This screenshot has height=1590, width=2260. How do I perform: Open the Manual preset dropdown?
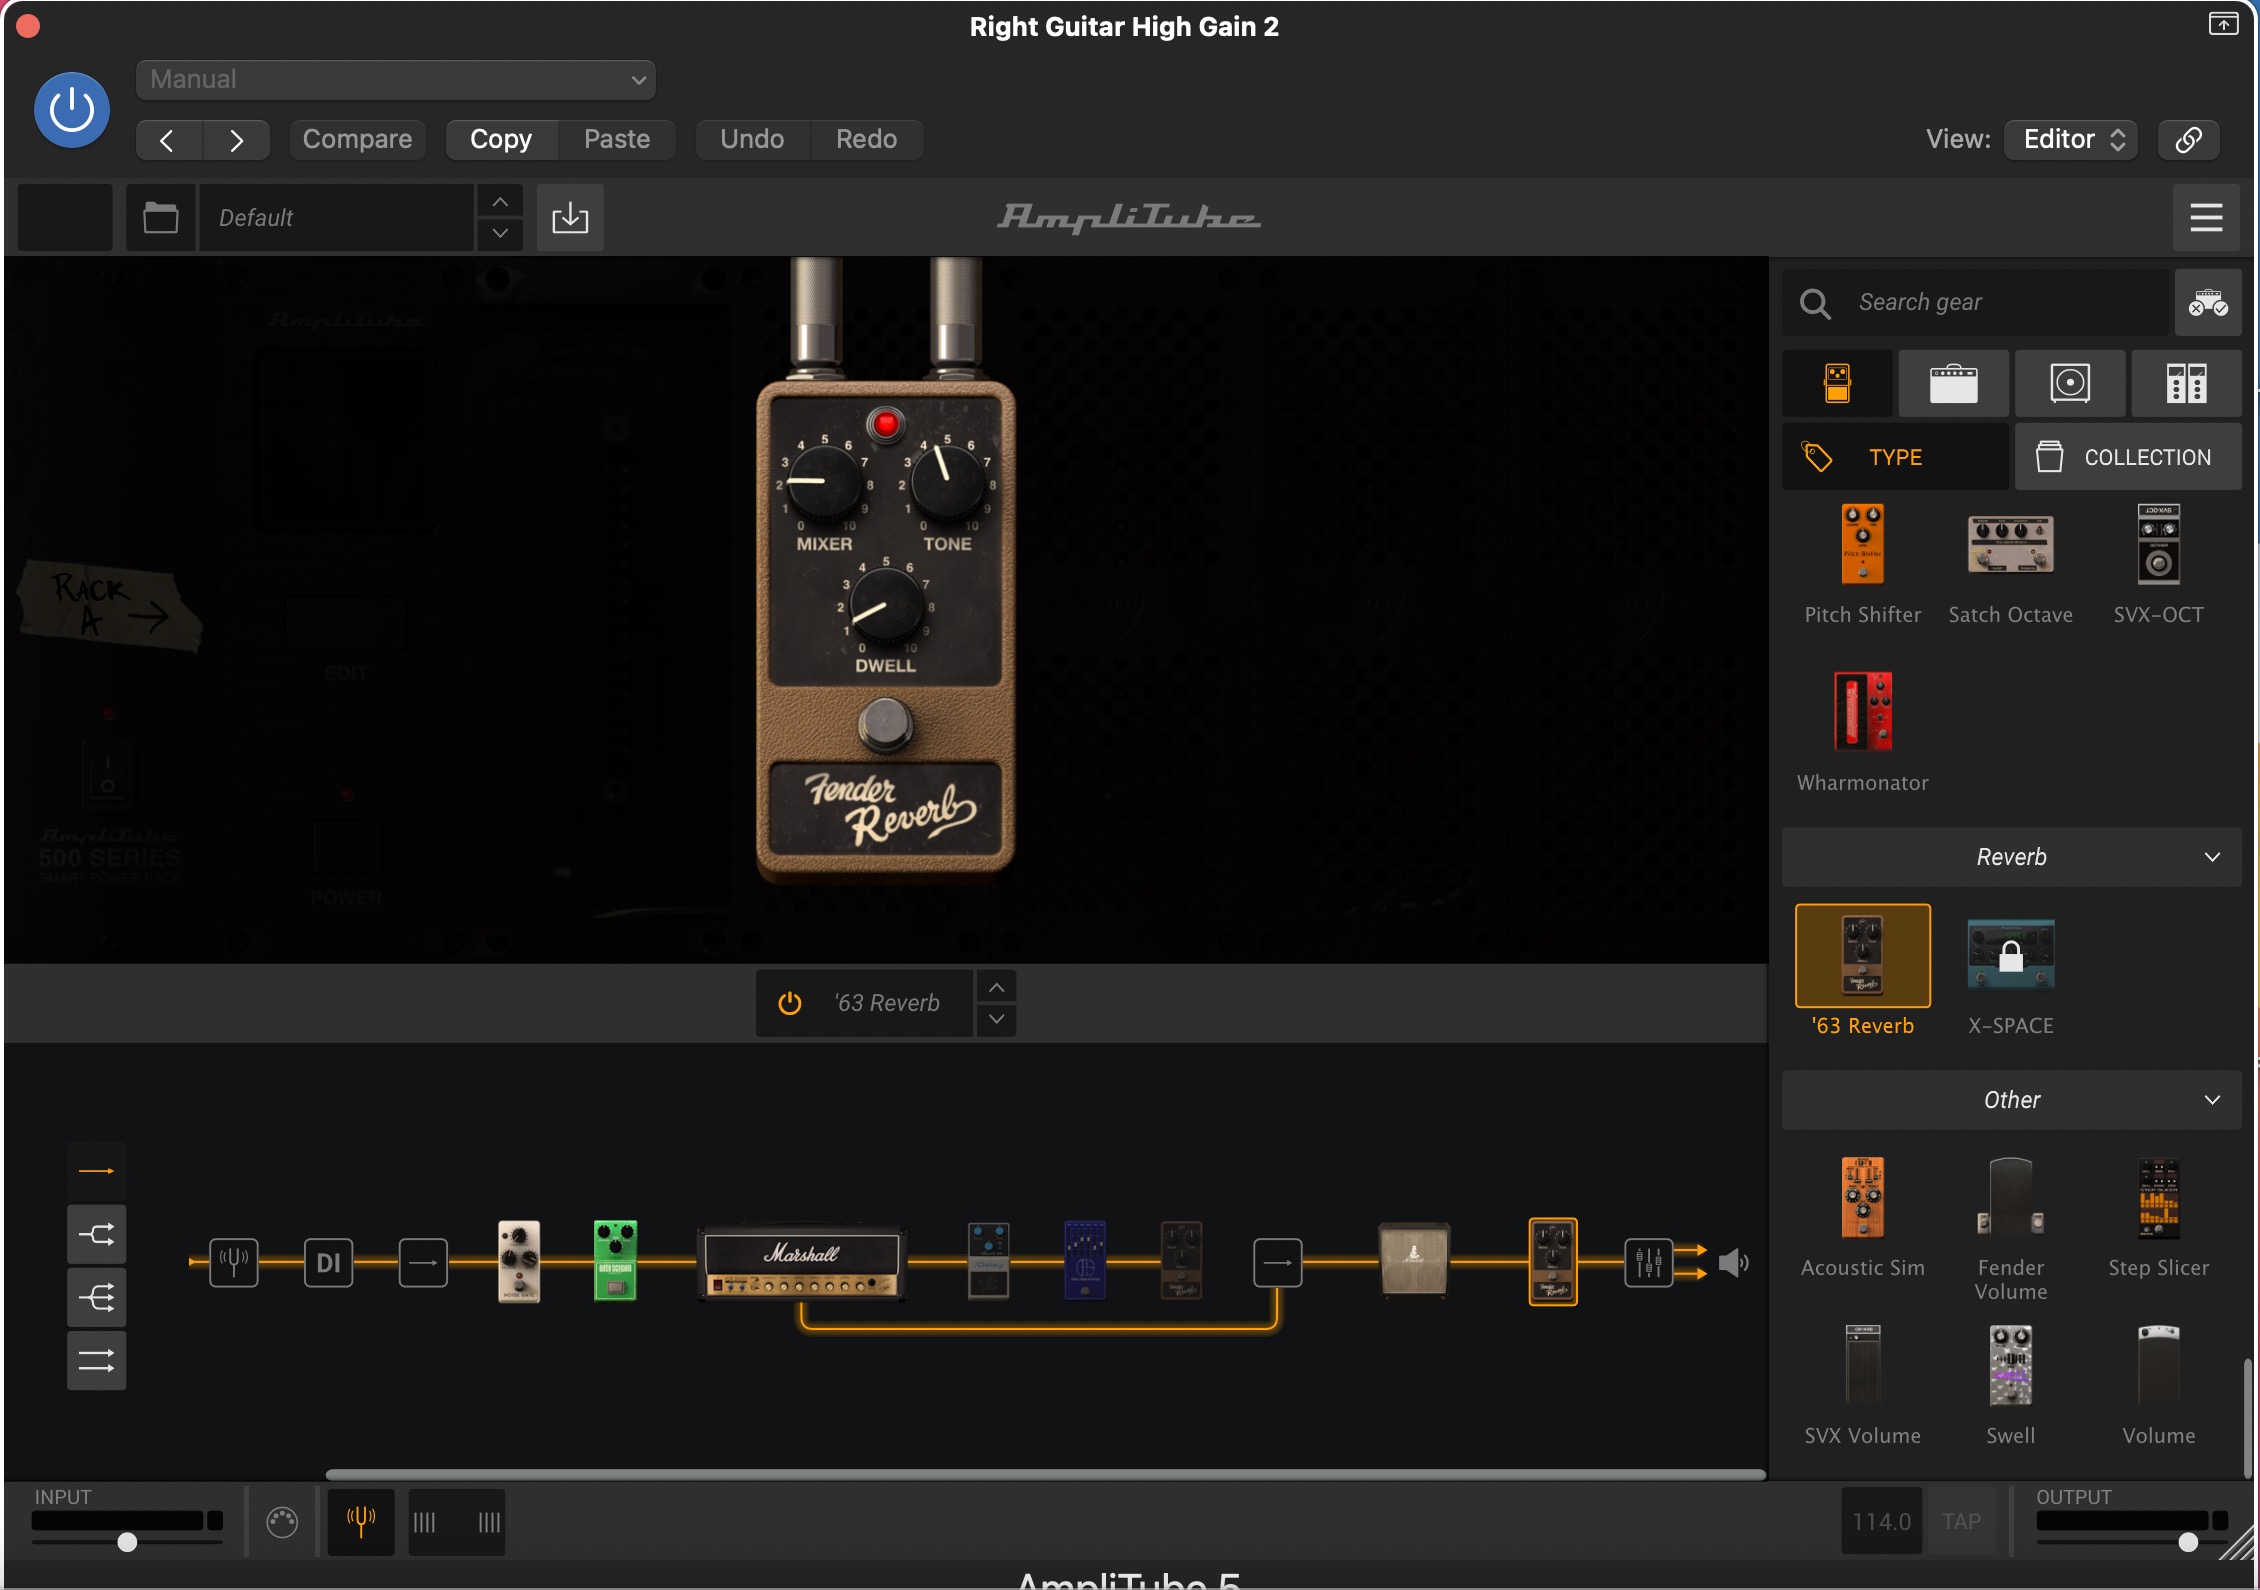pyautogui.click(x=396, y=79)
